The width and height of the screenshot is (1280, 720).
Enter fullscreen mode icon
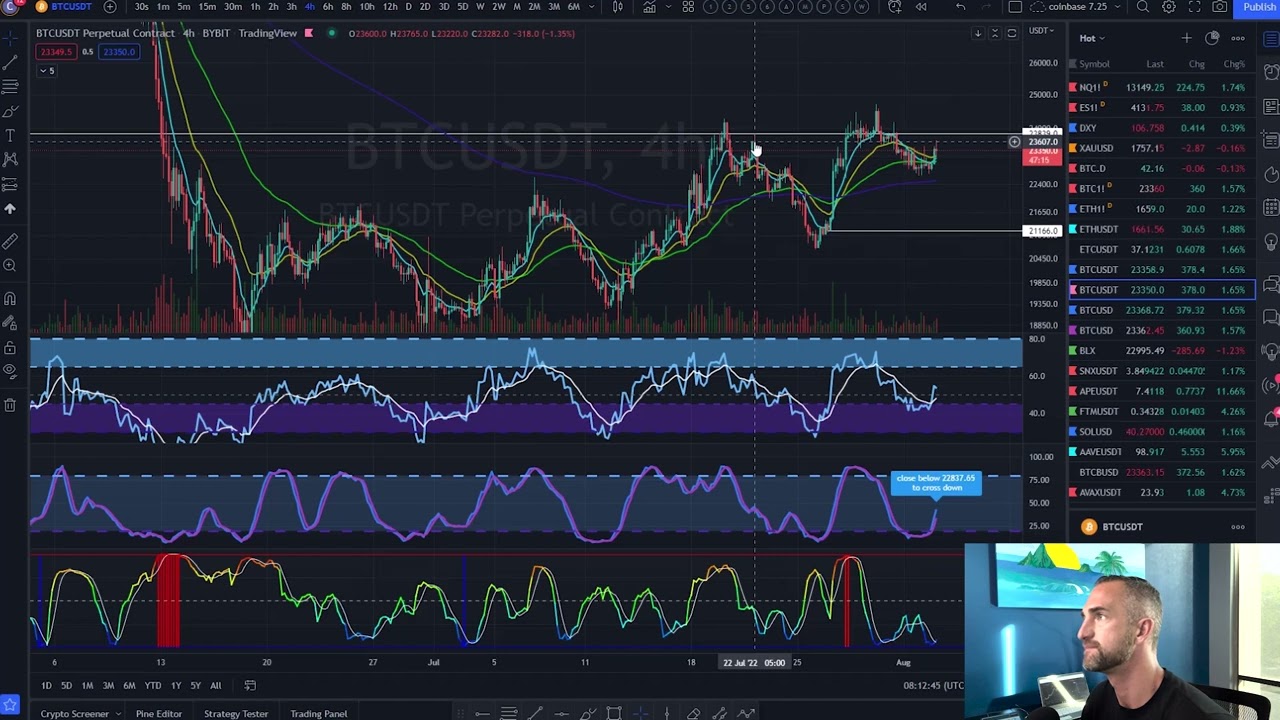point(1194,7)
